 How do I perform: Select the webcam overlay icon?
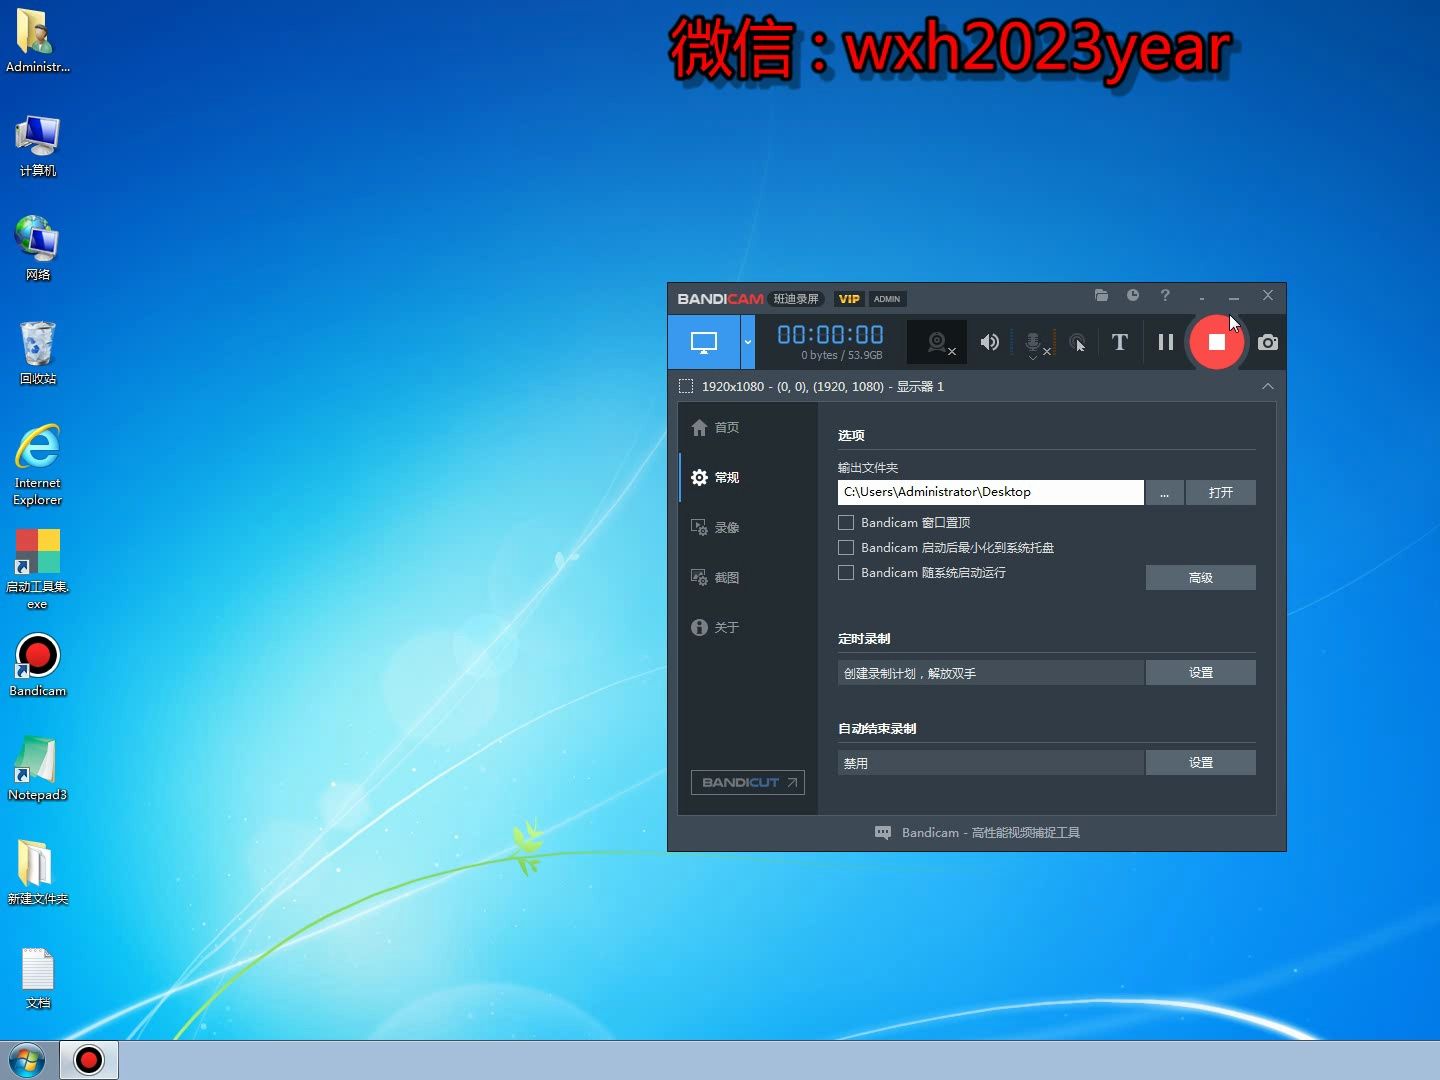pos(938,342)
